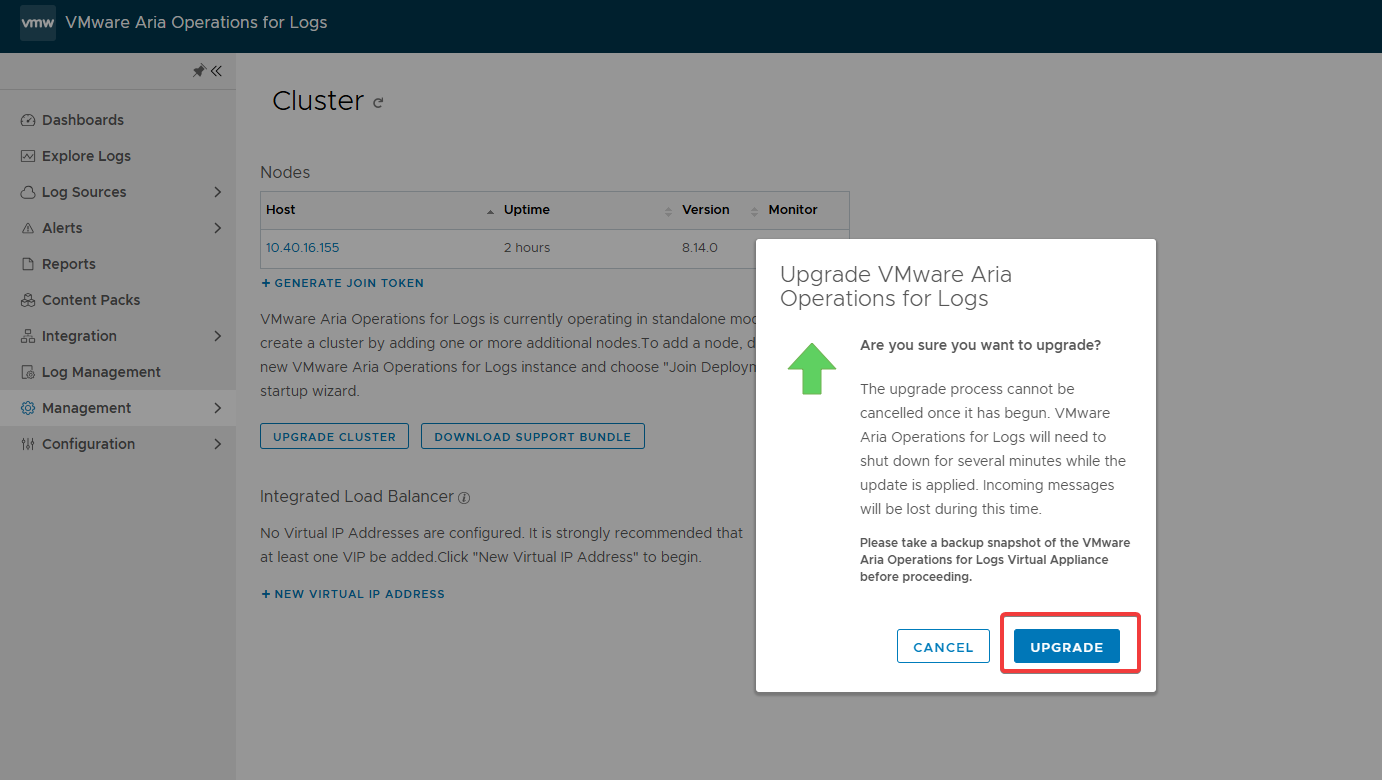The image size is (1382, 780).
Task: Click the Monitor column header
Action: pos(793,210)
